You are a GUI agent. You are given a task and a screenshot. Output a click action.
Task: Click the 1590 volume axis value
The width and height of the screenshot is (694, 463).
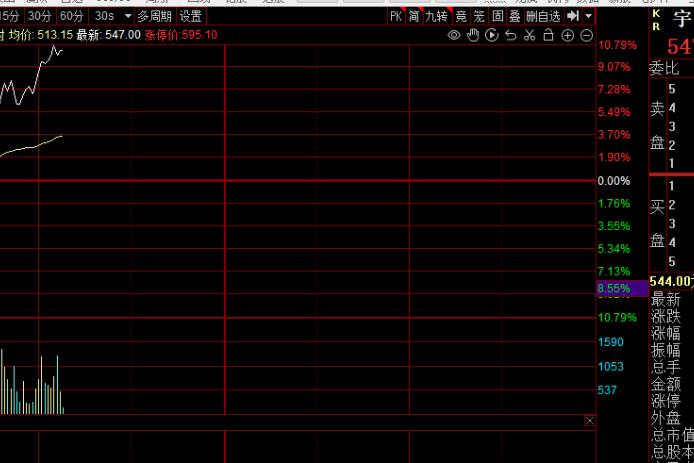610,342
